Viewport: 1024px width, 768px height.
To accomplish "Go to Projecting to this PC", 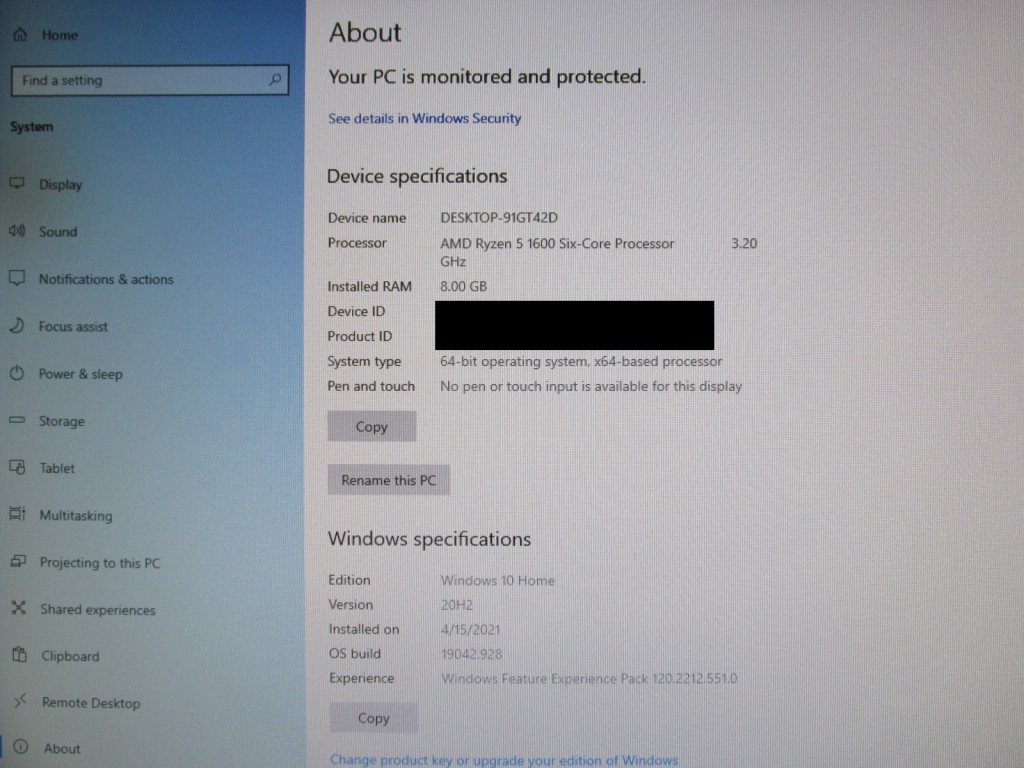I will [x=100, y=563].
